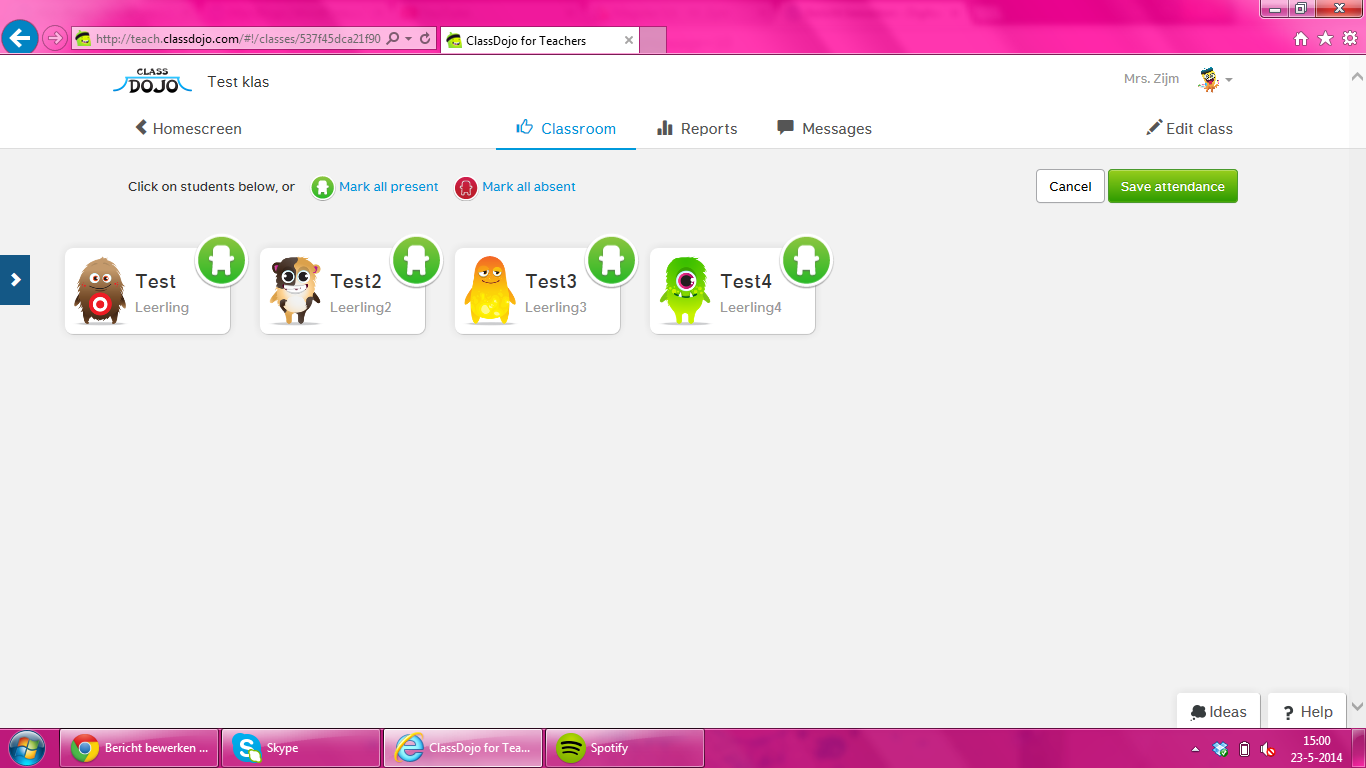Go back to Homescreen link
Viewport: 1366px width, 768px height.
(x=188, y=129)
